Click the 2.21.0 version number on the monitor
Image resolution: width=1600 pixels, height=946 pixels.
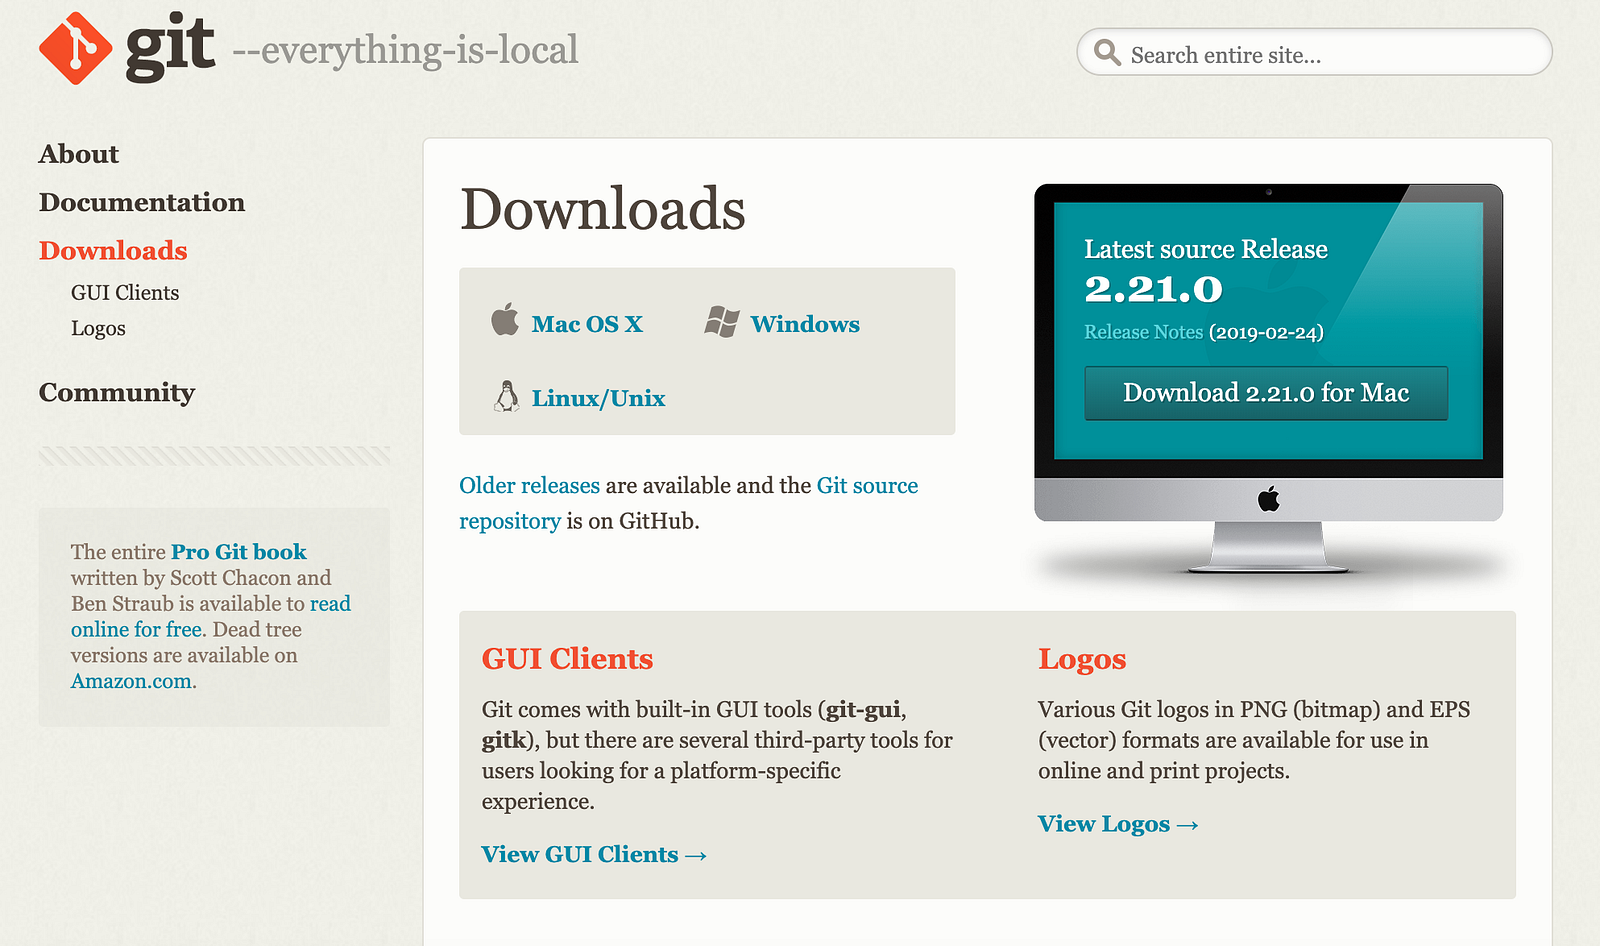coord(1153,289)
